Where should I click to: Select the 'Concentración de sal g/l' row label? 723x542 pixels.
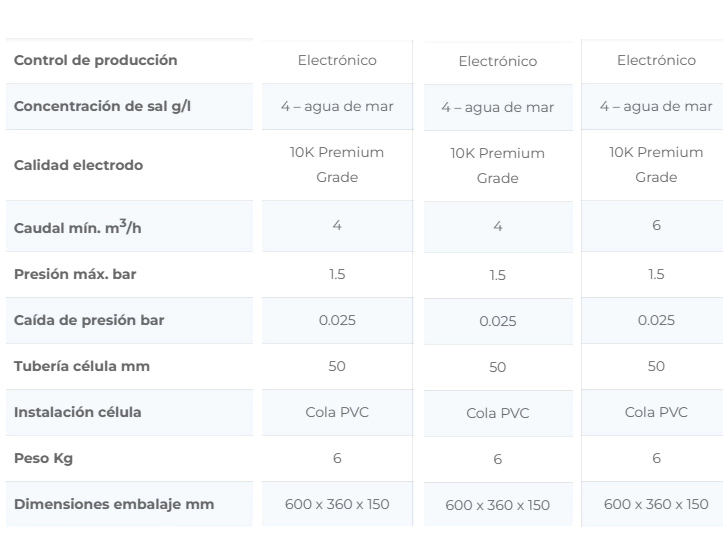coord(101,107)
